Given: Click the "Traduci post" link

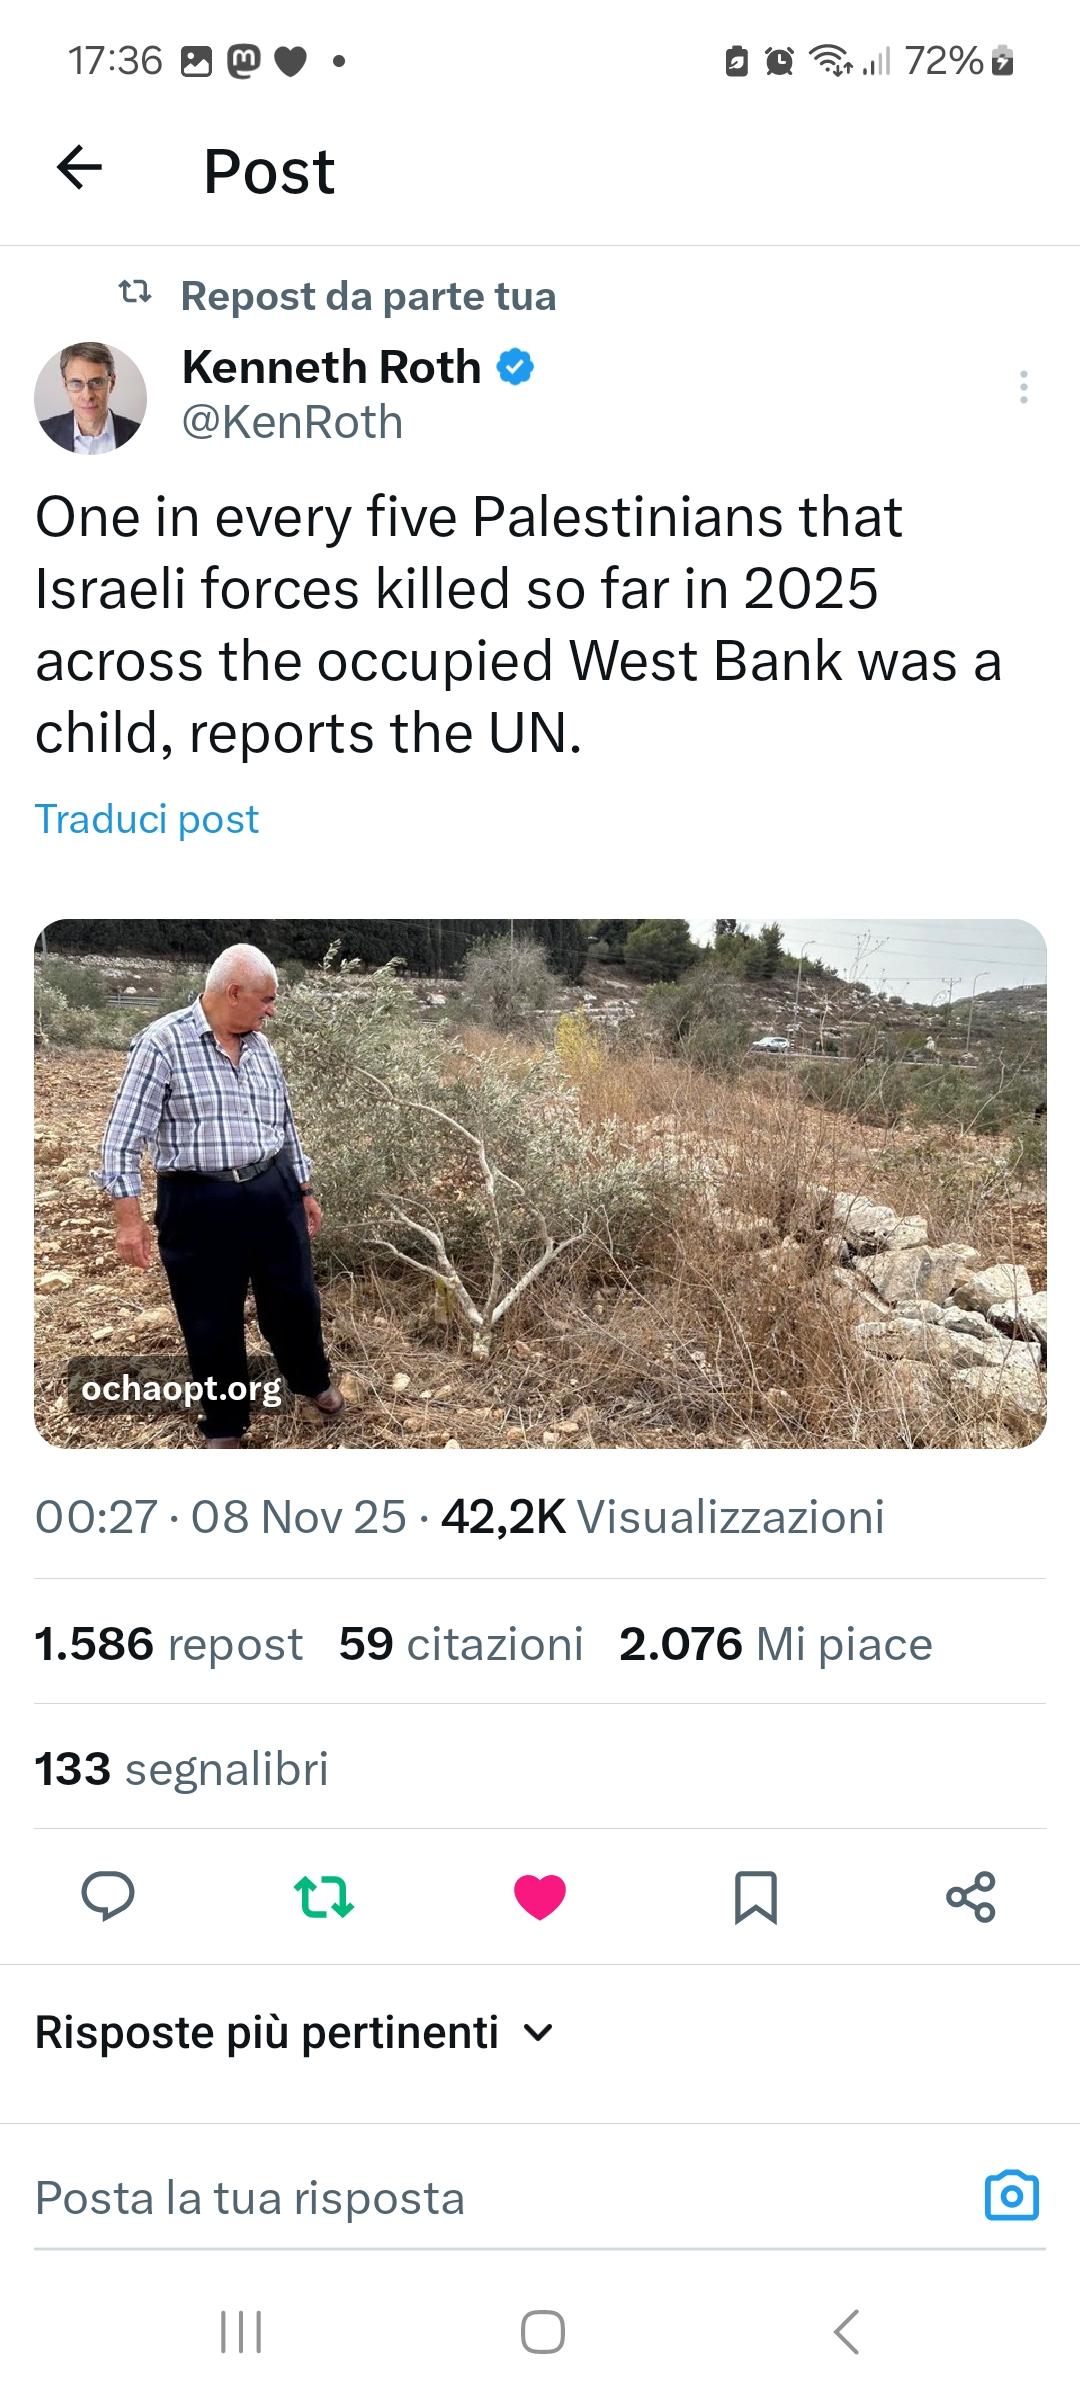Looking at the screenshot, I should click(x=147, y=819).
